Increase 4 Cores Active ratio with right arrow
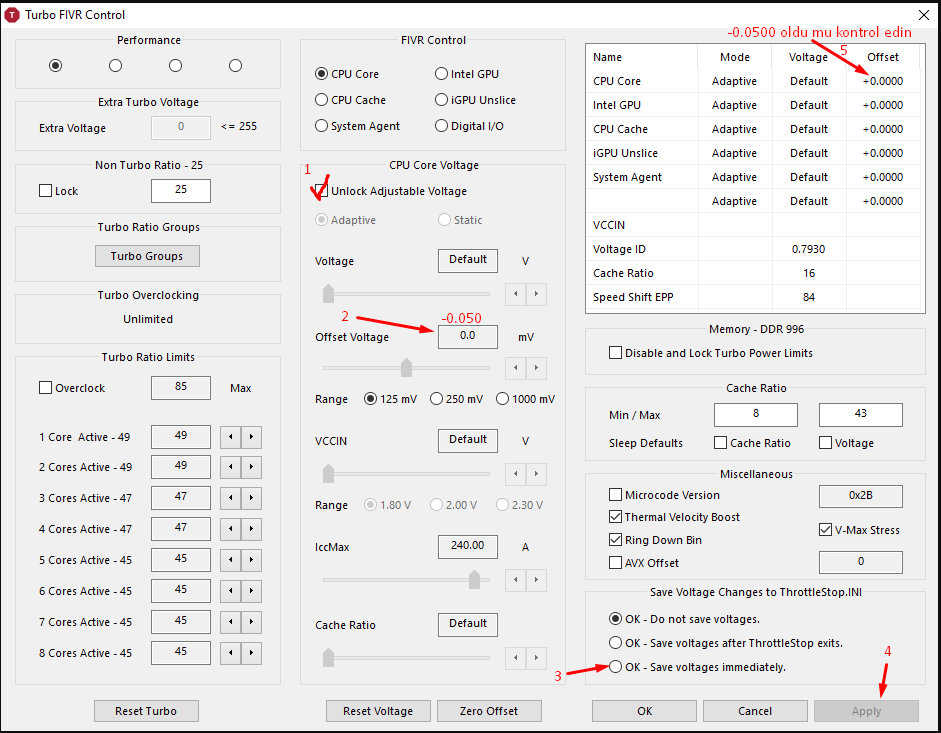 251,529
